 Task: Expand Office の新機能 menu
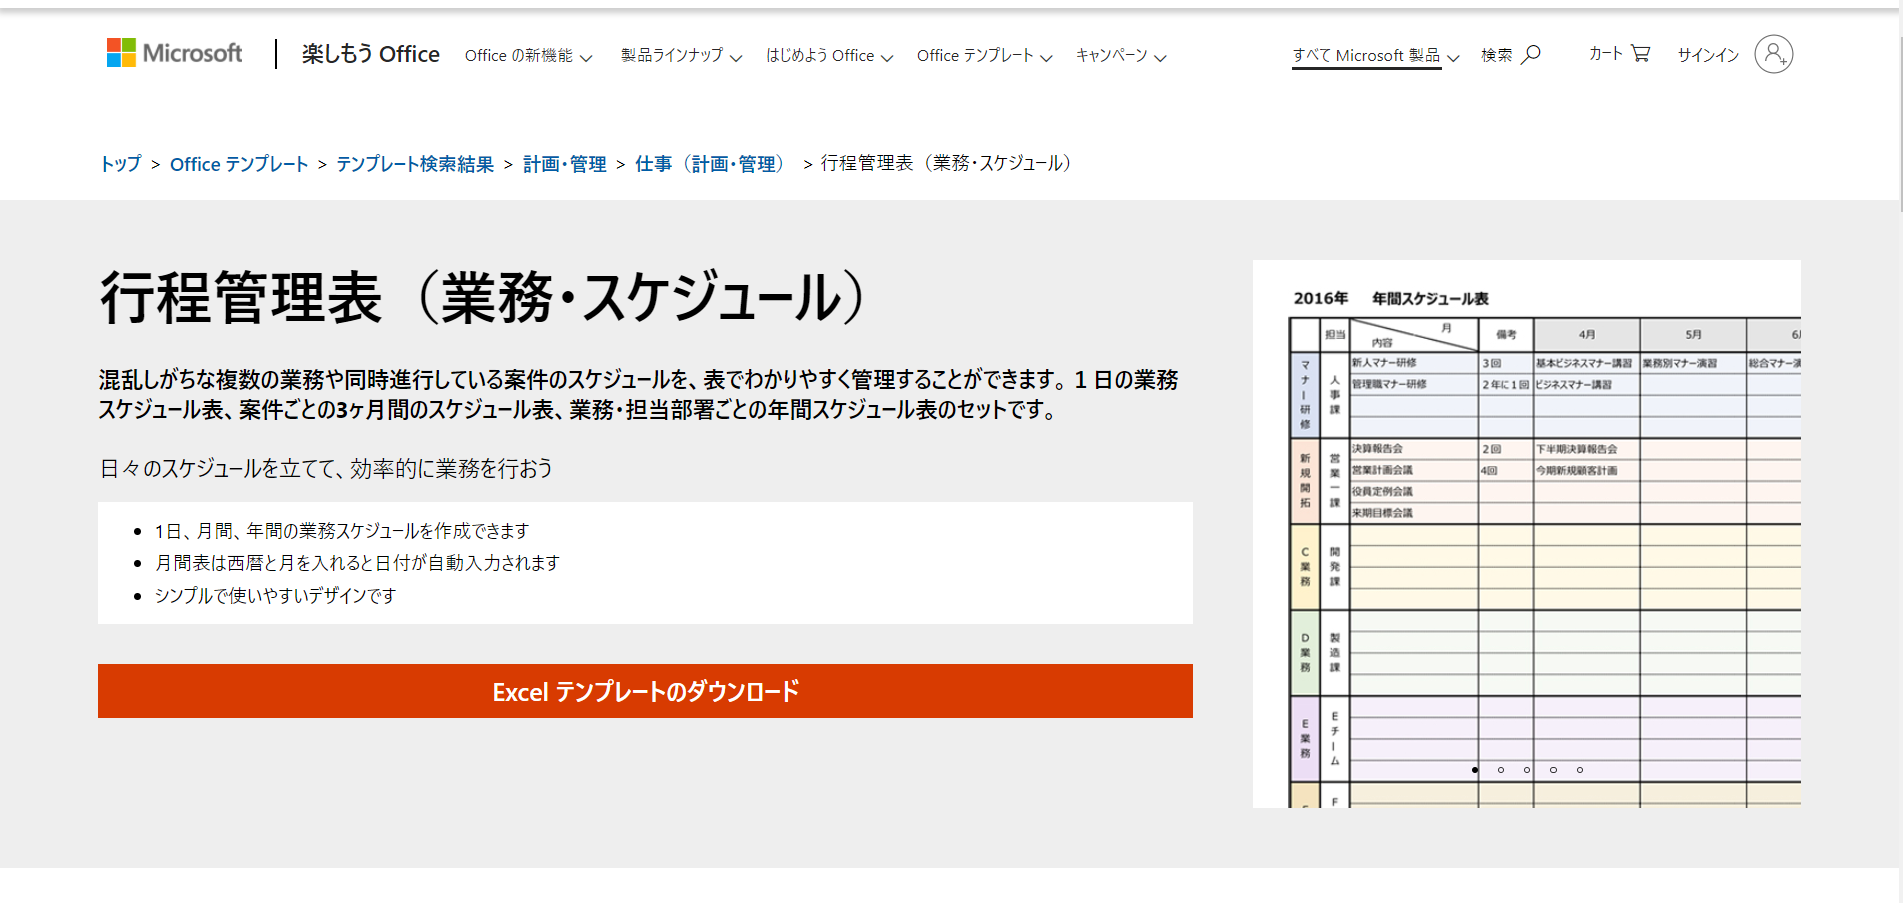528,56
